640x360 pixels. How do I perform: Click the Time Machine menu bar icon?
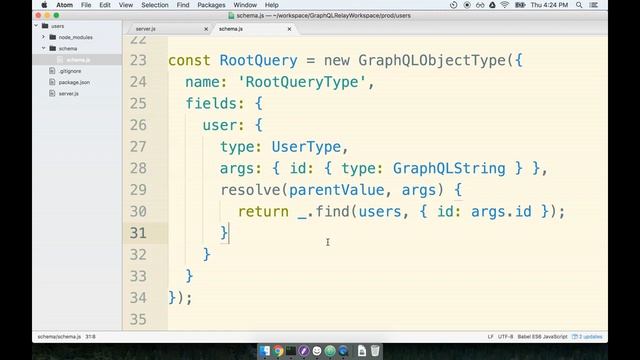coord(453,5)
